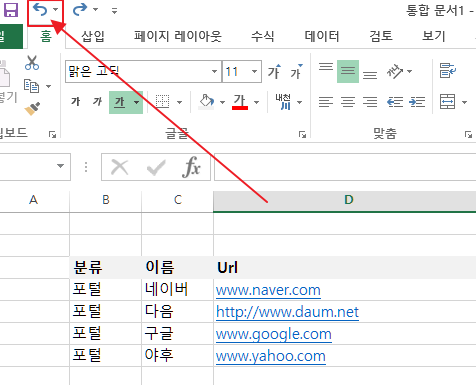Toggle left text alignment
This screenshot has width=476, height=385.
point(326,102)
